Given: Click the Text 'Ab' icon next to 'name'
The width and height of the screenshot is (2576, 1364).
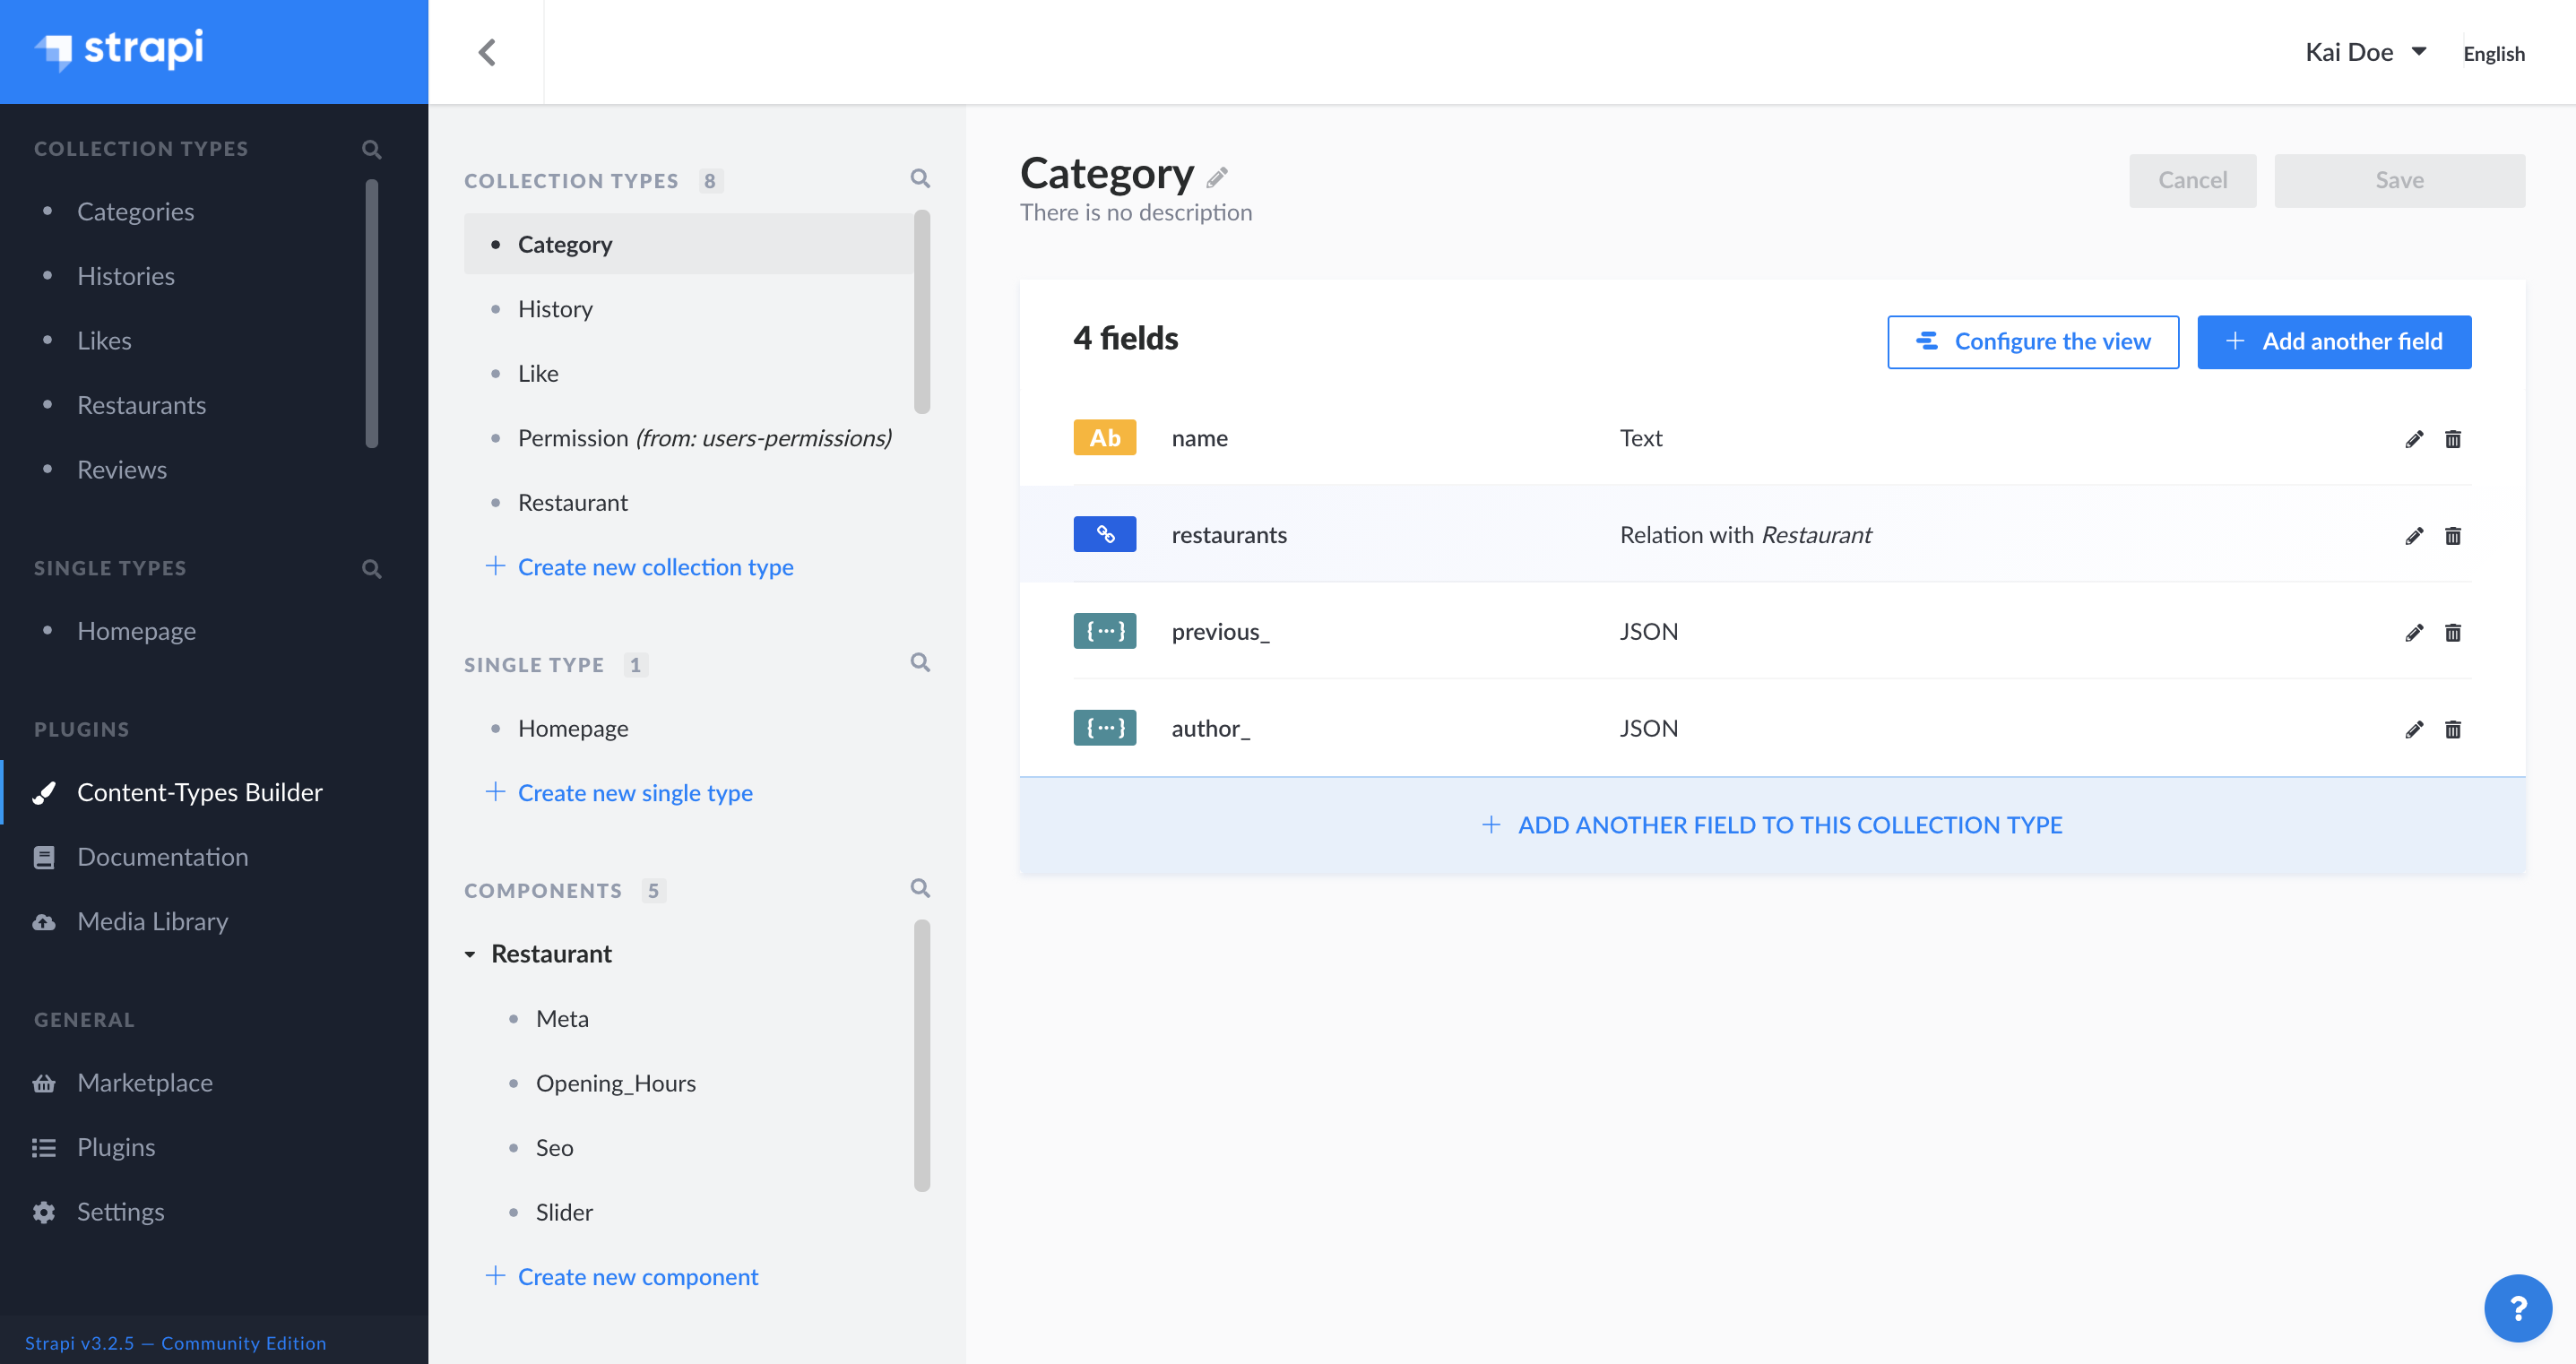Looking at the screenshot, I should point(1104,437).
